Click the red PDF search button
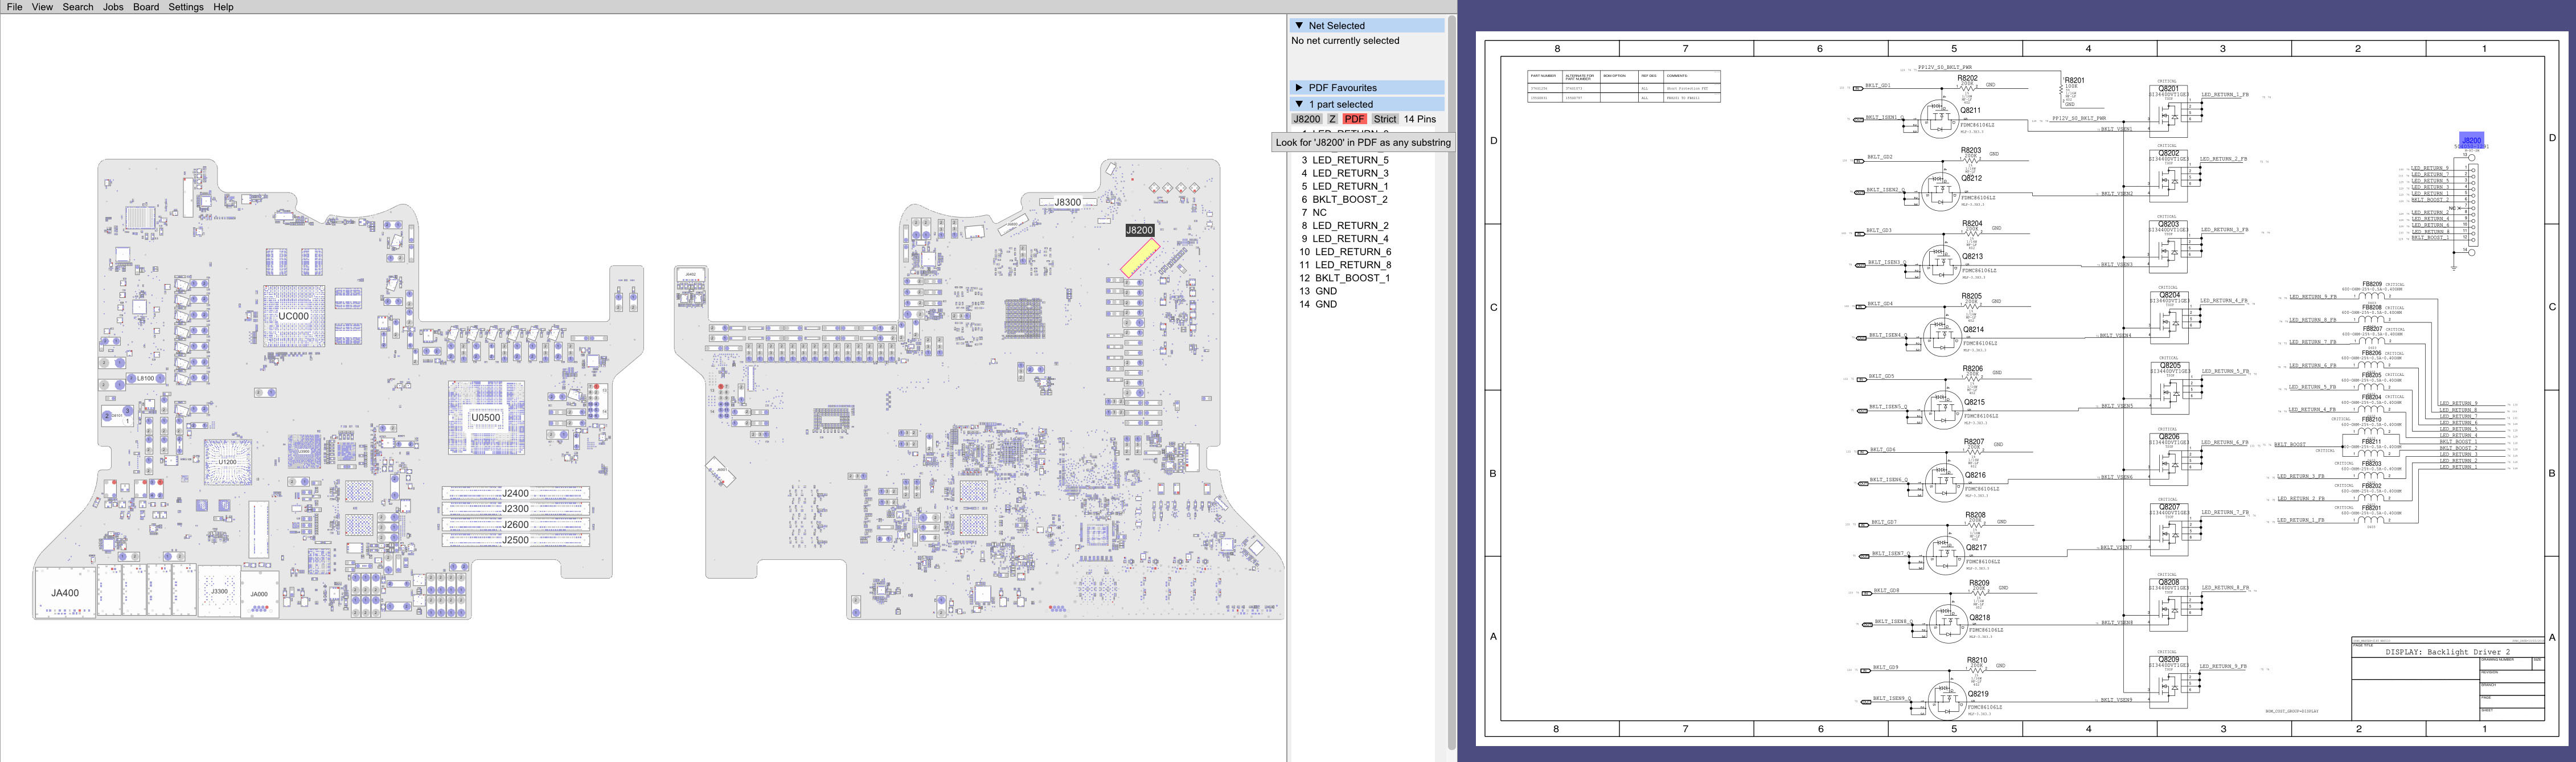This screenshot has height=762, width=2576. coord(1354,119)
